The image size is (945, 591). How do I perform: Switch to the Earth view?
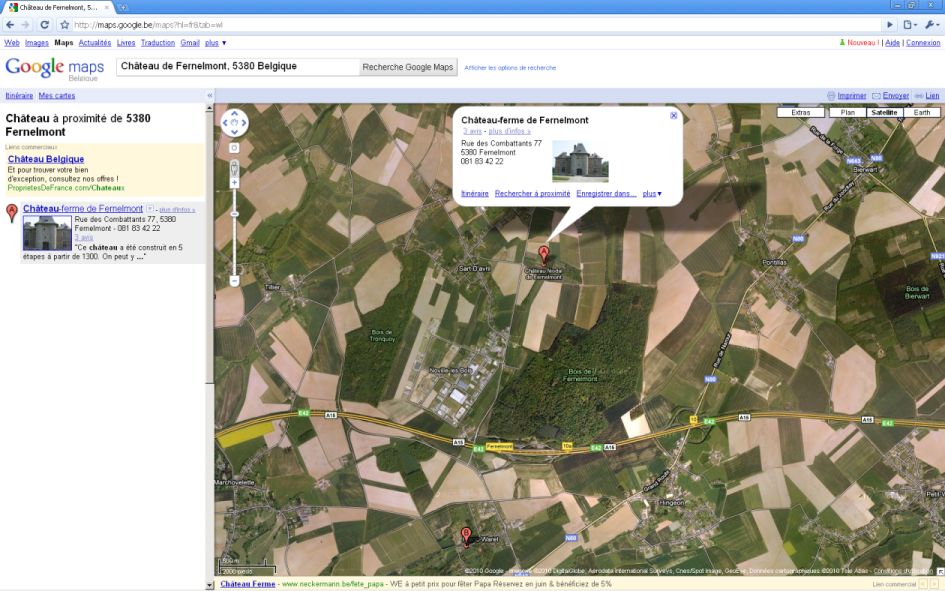(x=921, y=113)
